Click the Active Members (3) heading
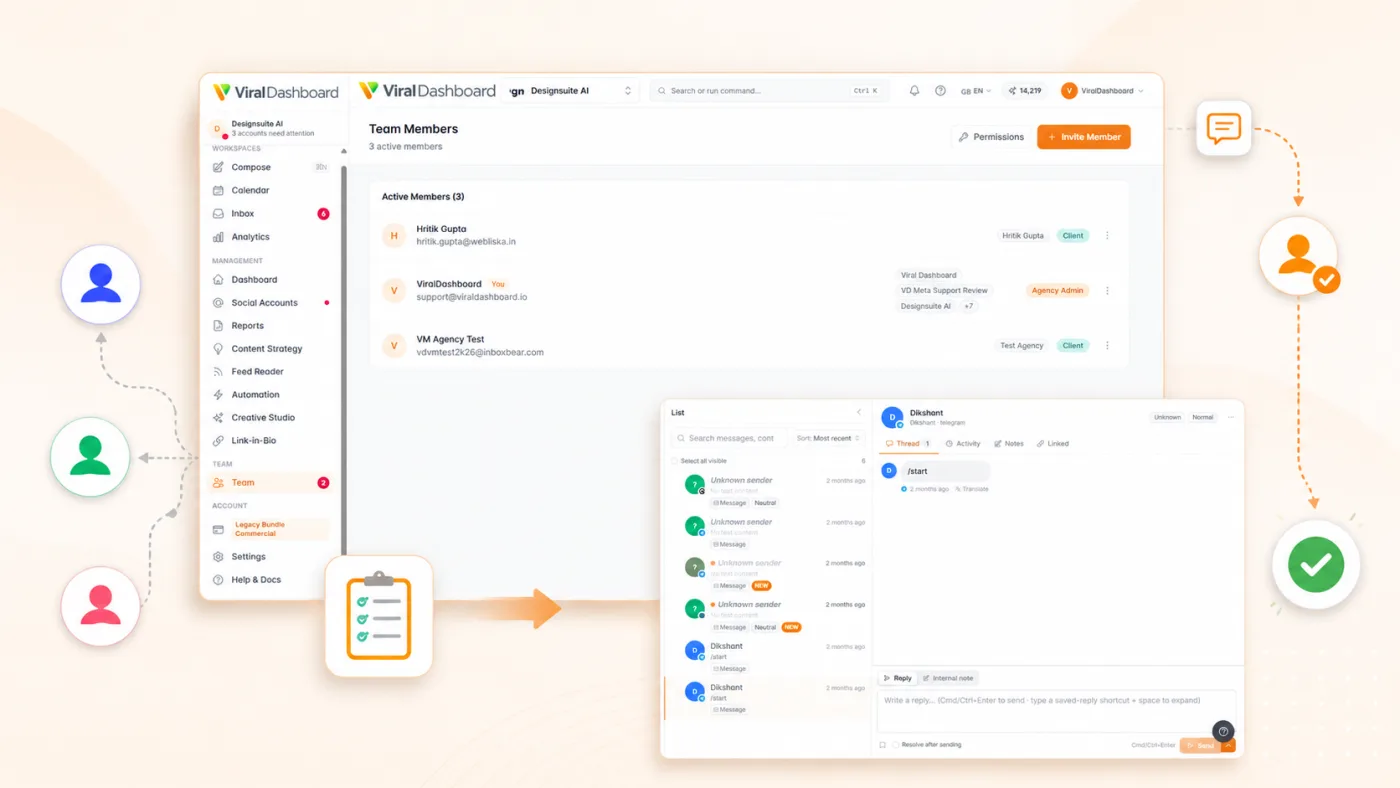The width and height of the screenshot is (1400, 788). point(423,197)
